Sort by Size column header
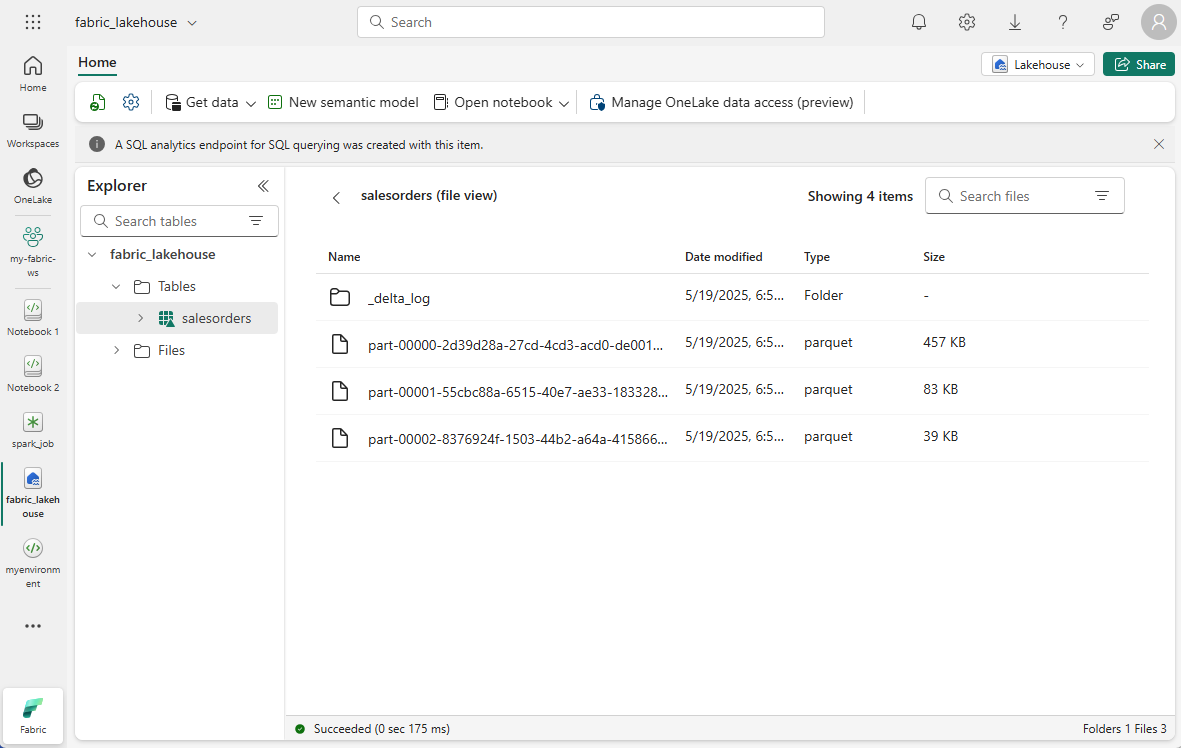Viewport: 1181px width, 748px height. (x=933, y=257)
